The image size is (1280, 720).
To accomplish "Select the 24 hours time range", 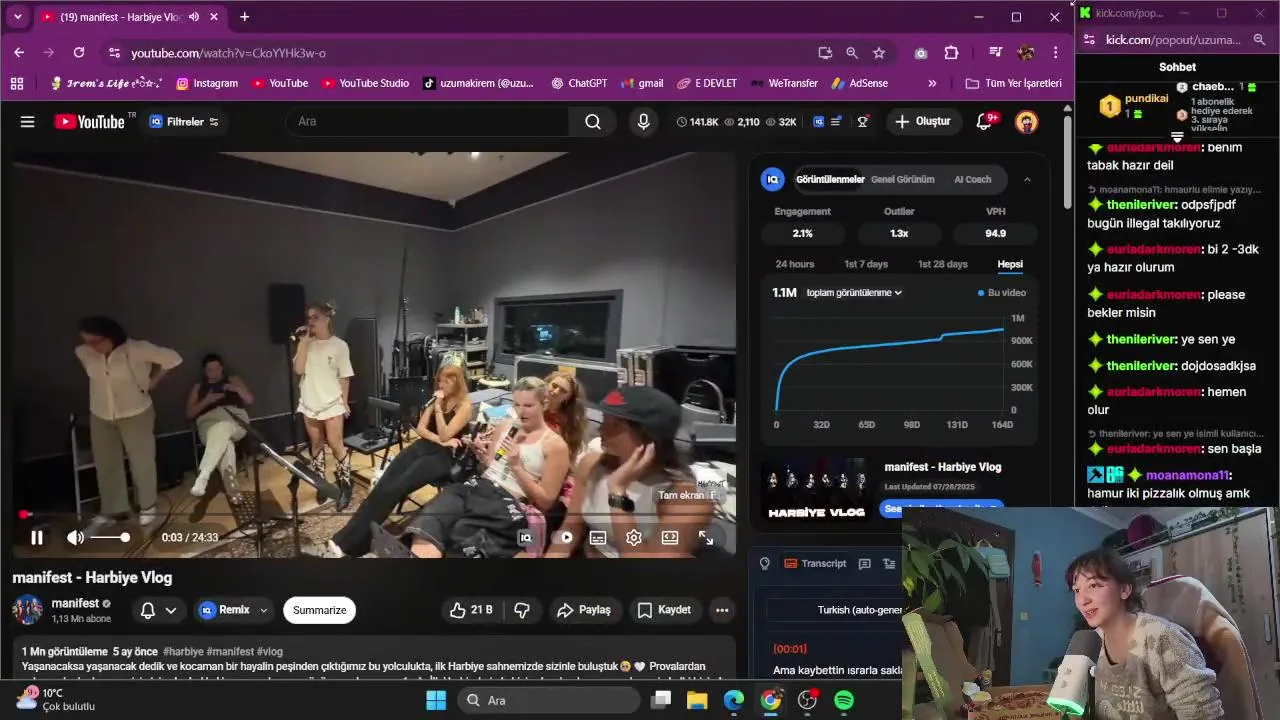I will (795, 264).
